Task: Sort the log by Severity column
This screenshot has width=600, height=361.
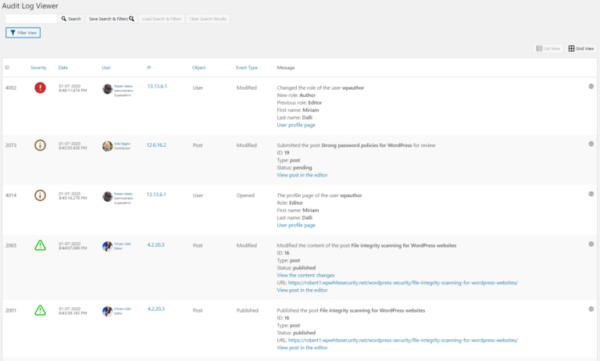Action: click(x=38, y=68)
